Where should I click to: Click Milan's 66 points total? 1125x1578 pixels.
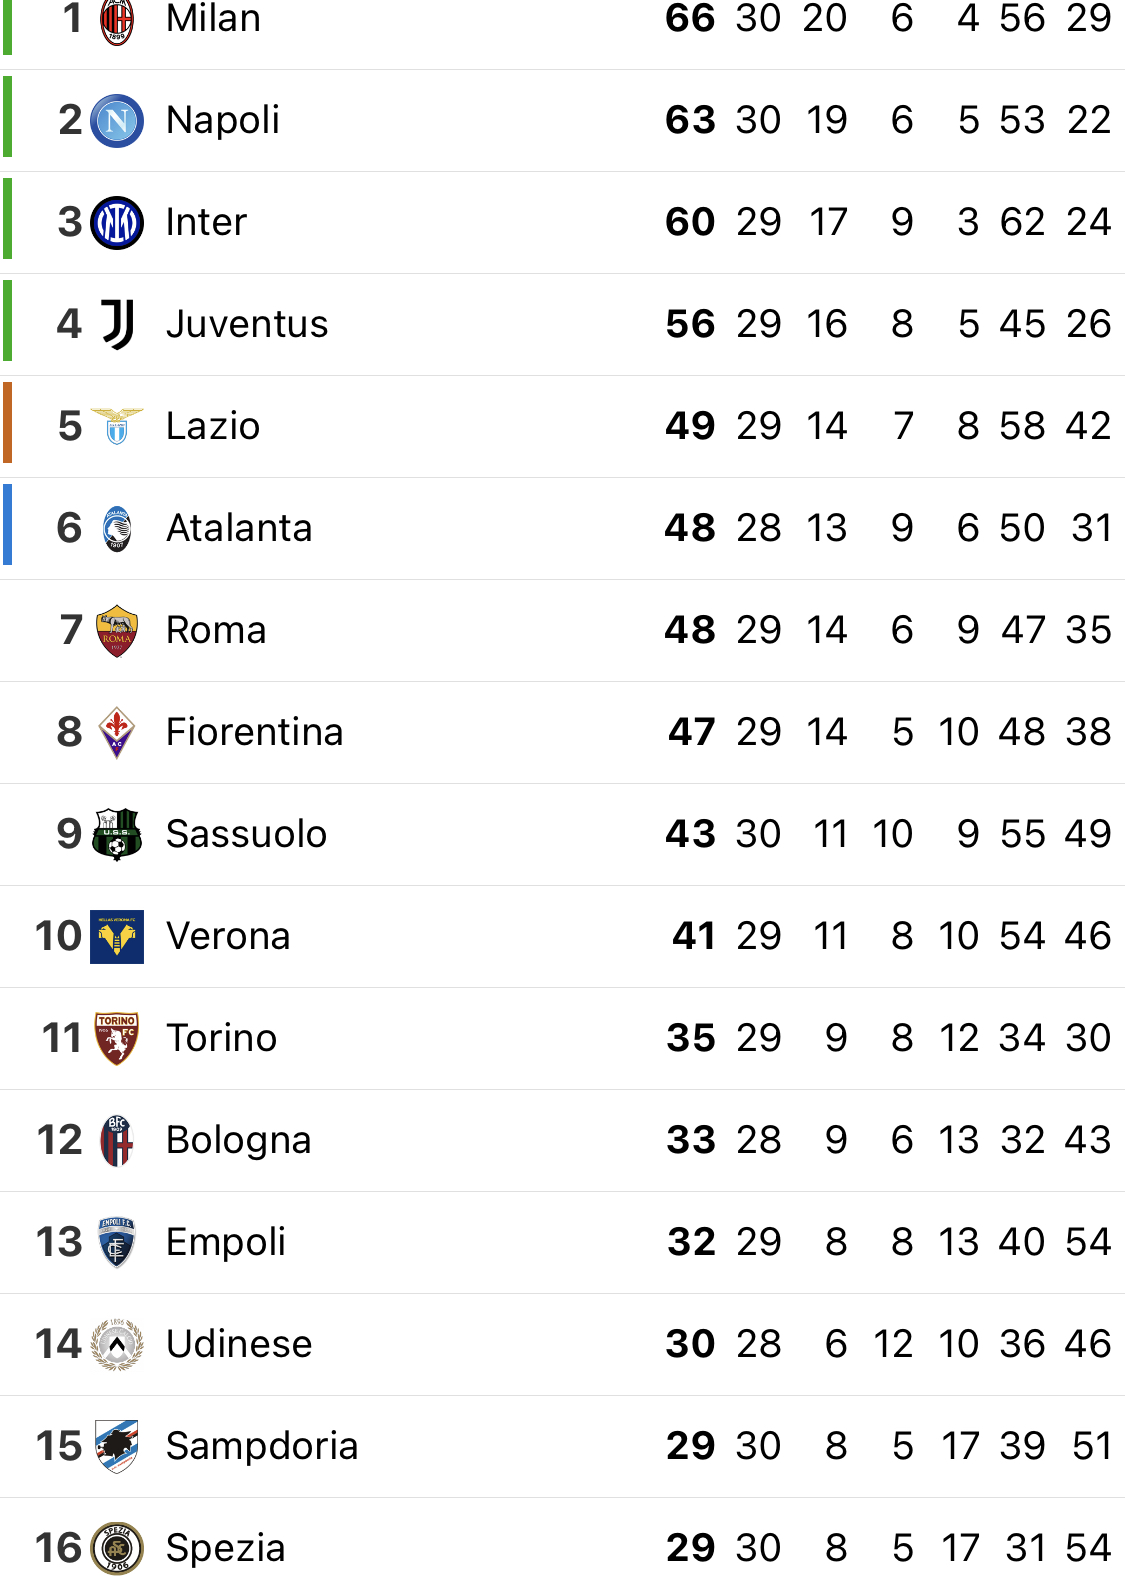click(691, 19)
